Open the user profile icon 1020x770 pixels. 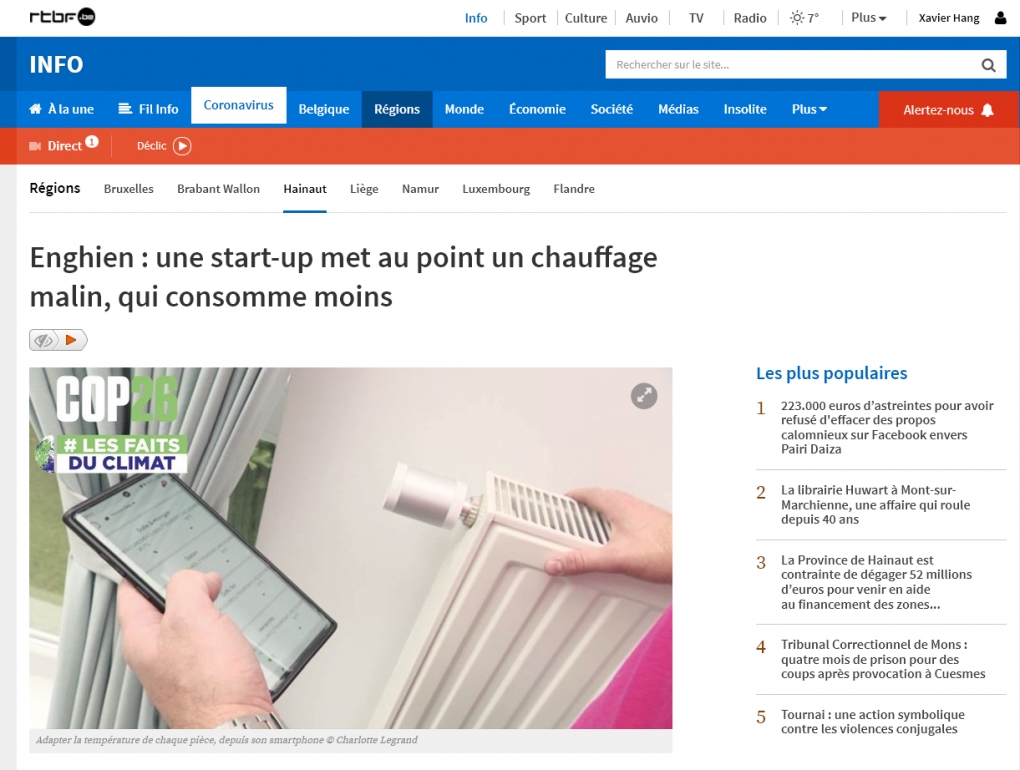[1000, 18]
